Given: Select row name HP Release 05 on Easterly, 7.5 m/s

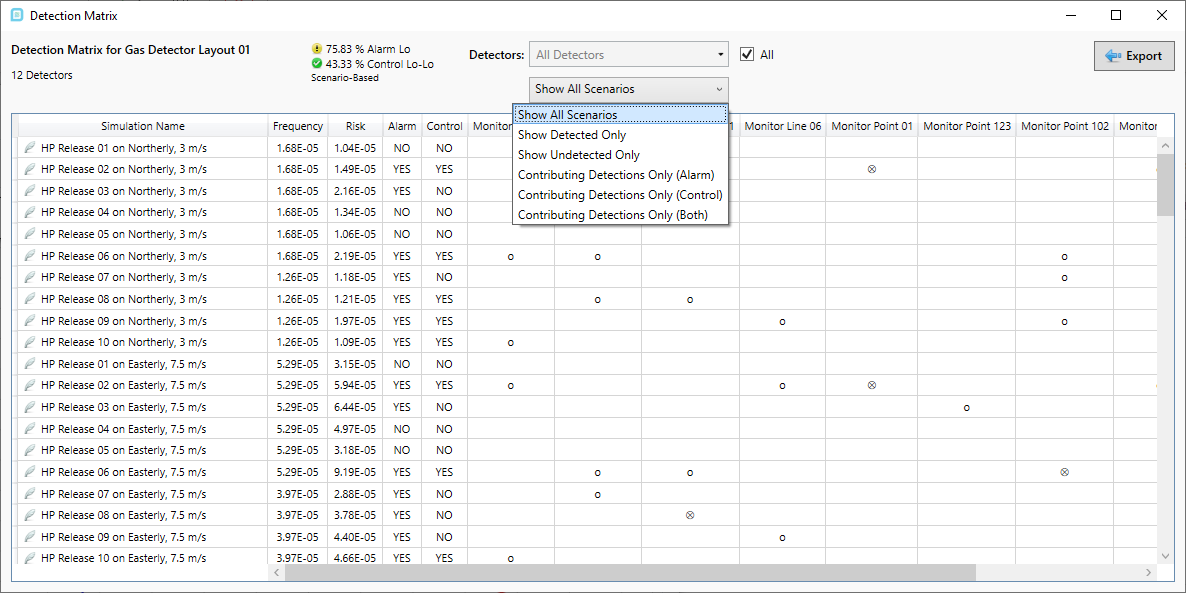Looking at the screenshot, I should pyautogui.click(x=123, y=450).
